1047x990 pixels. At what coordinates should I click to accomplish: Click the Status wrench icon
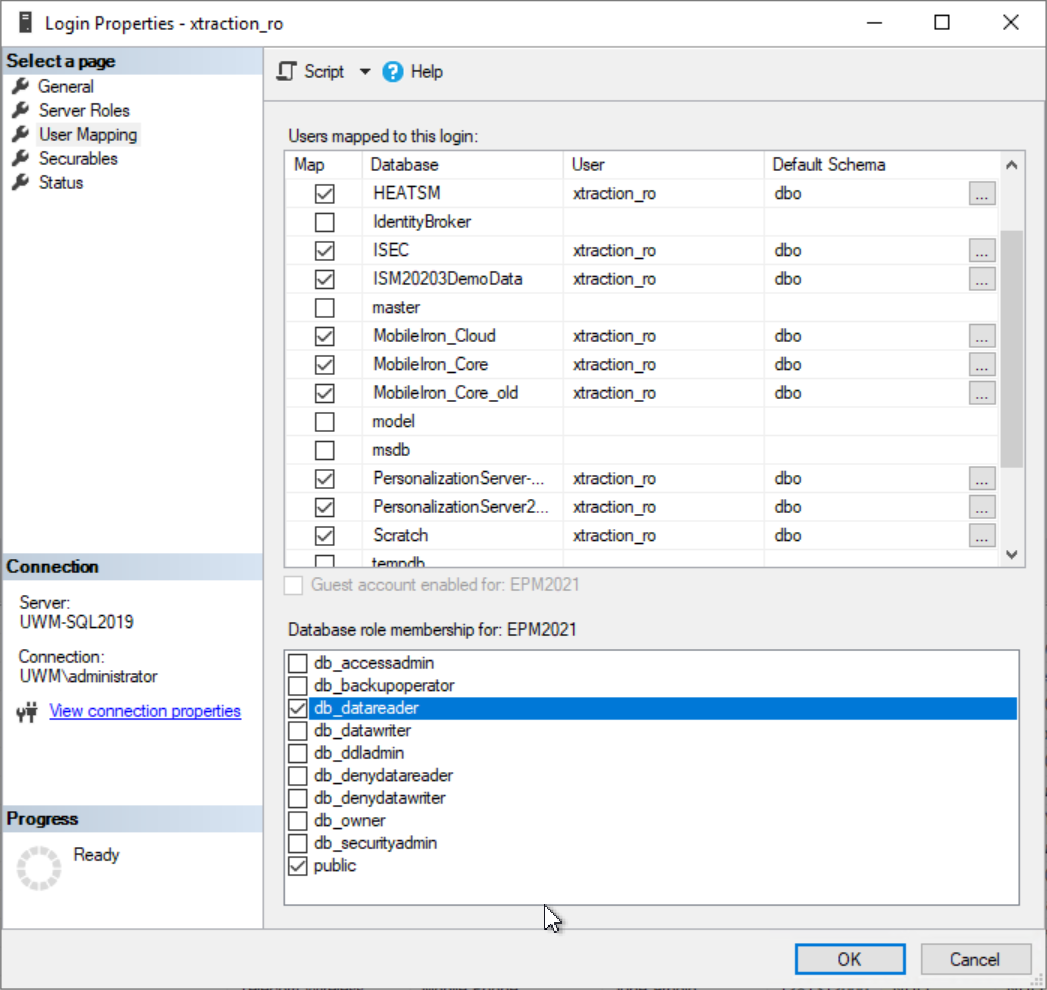22,182
